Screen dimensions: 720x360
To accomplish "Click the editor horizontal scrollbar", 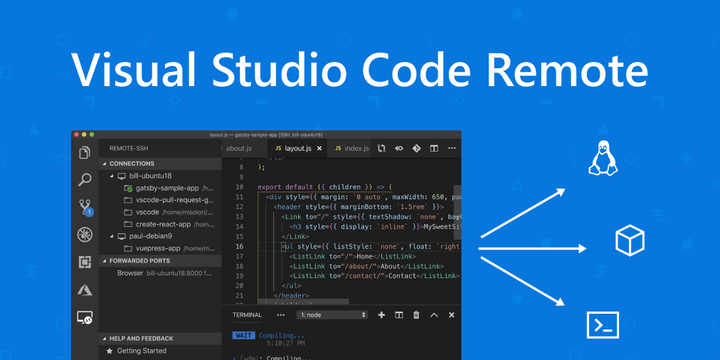I will pyautogui.click(x=303, y=302).
